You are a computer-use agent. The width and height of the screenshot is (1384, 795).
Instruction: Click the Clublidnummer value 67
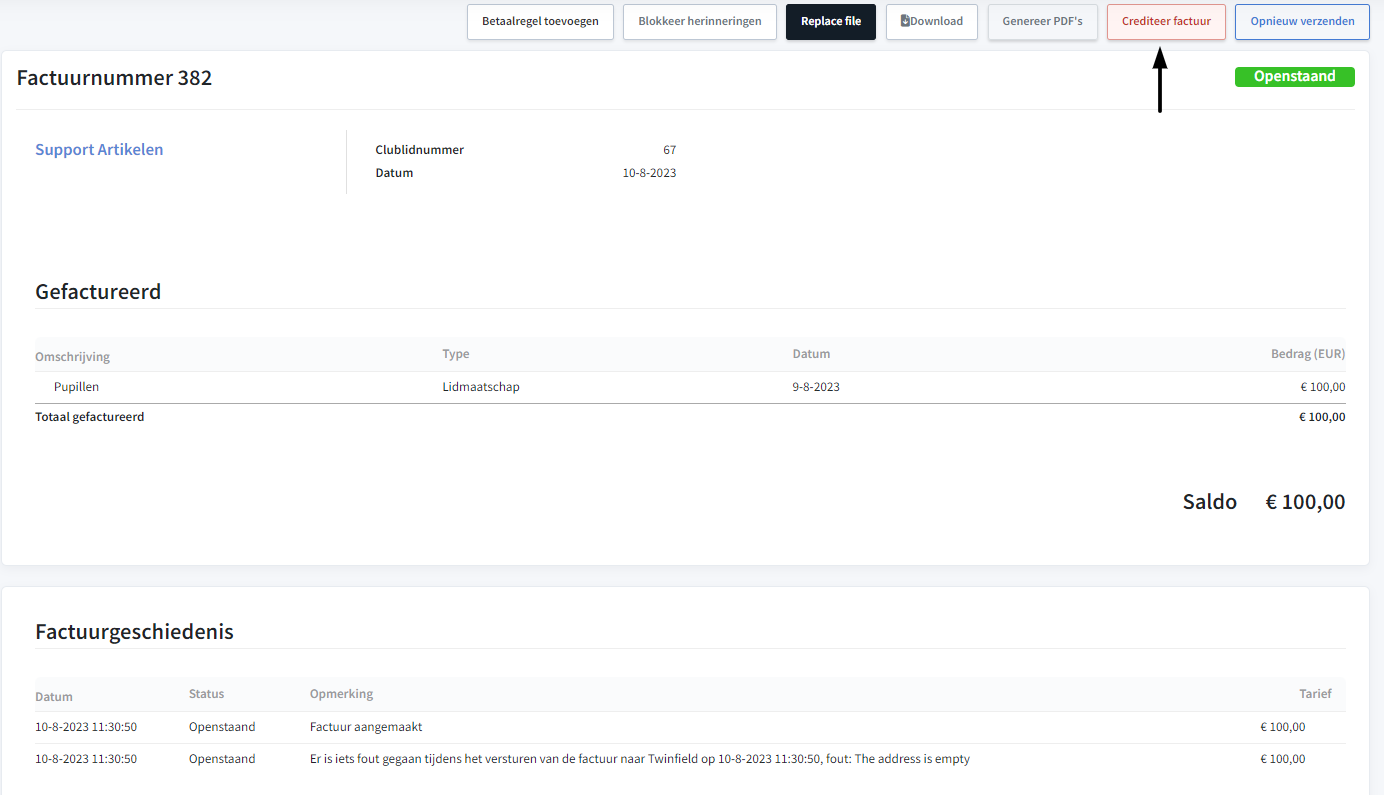[669, 150]
